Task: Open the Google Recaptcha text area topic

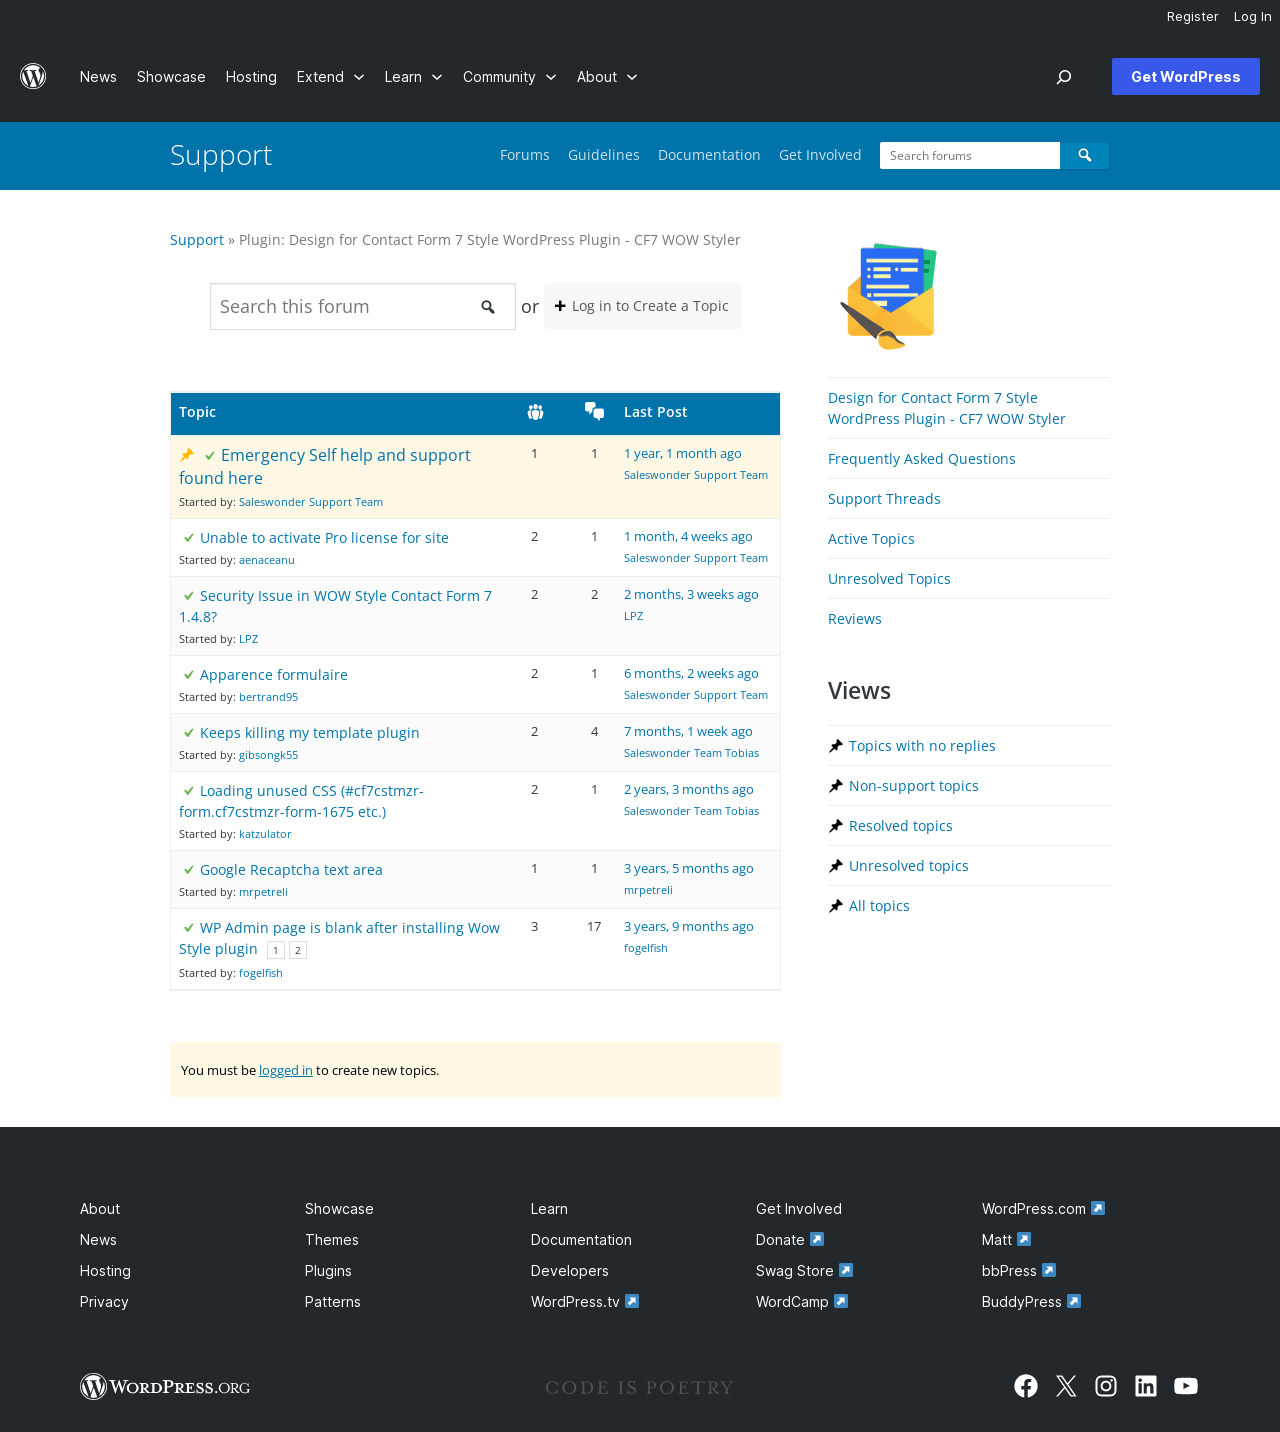Action: tap(291, 870)
